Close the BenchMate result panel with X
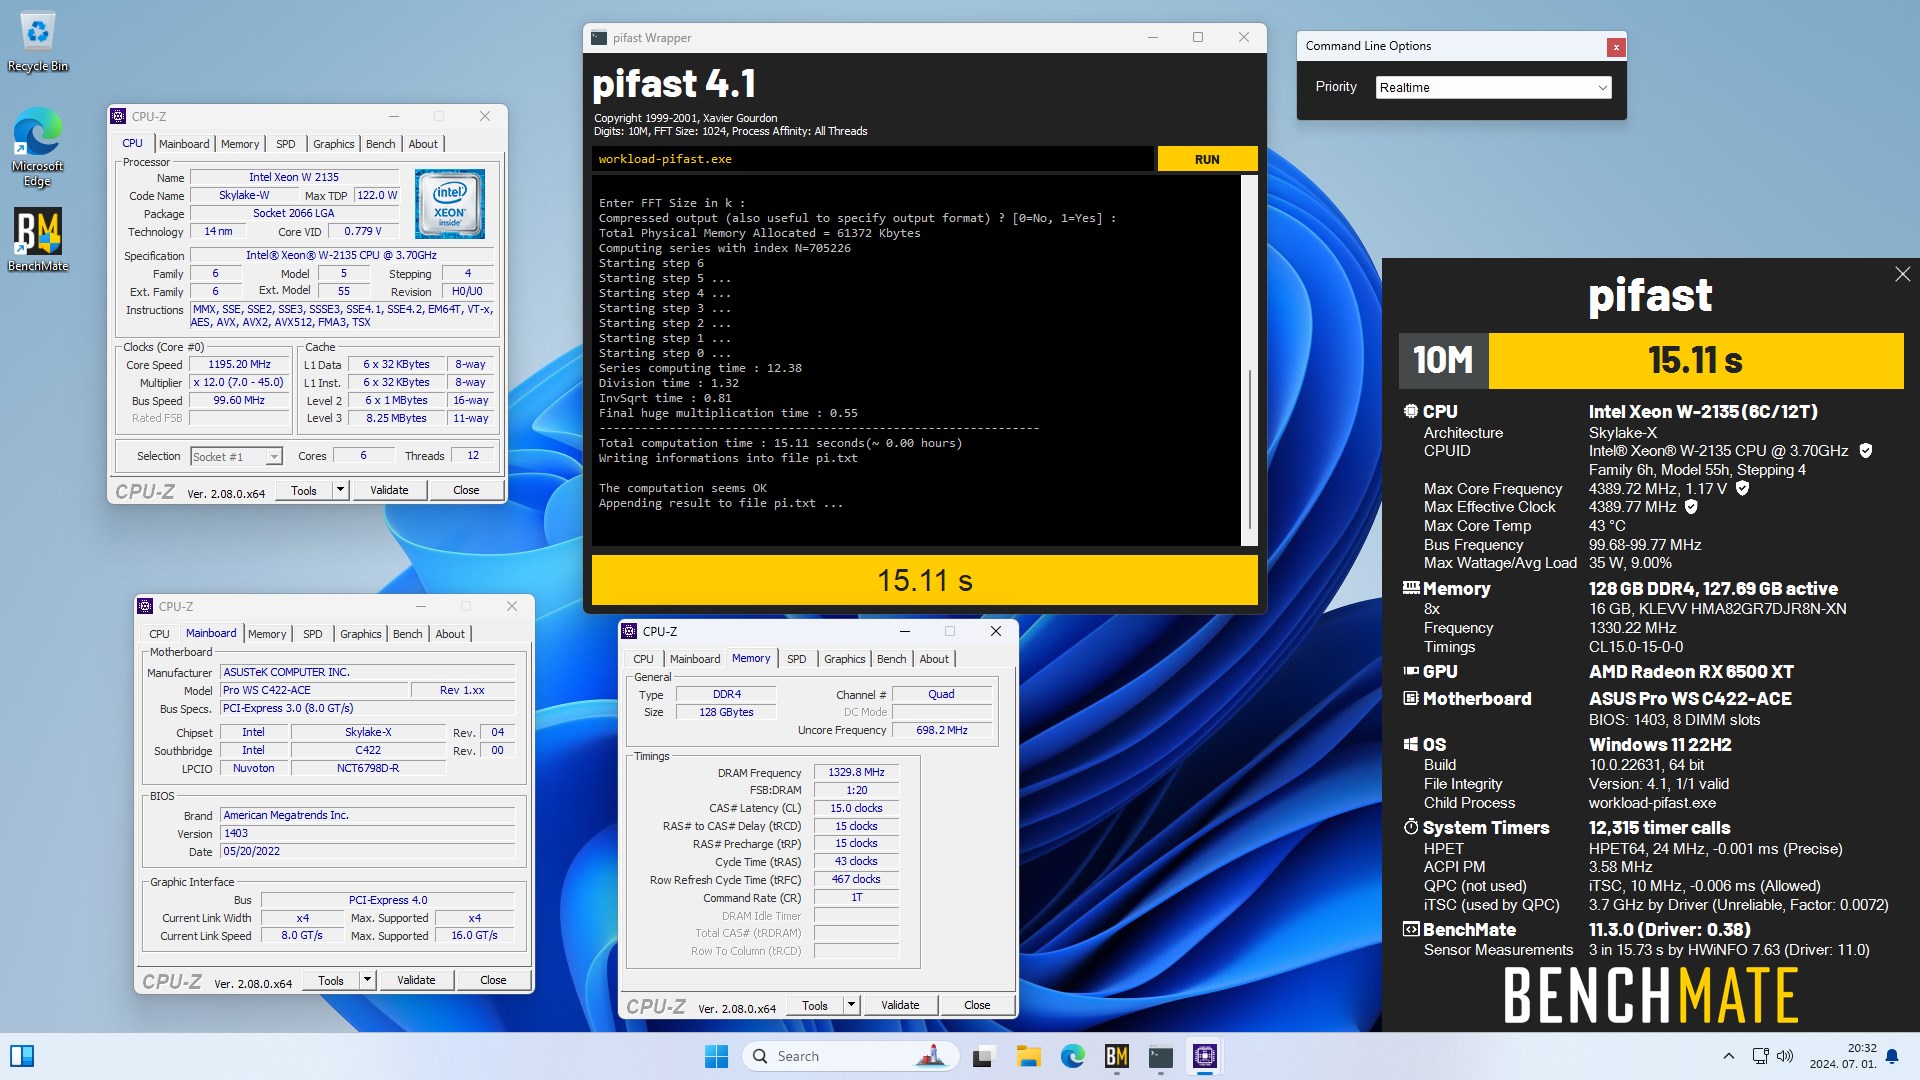 [1902, 274]
